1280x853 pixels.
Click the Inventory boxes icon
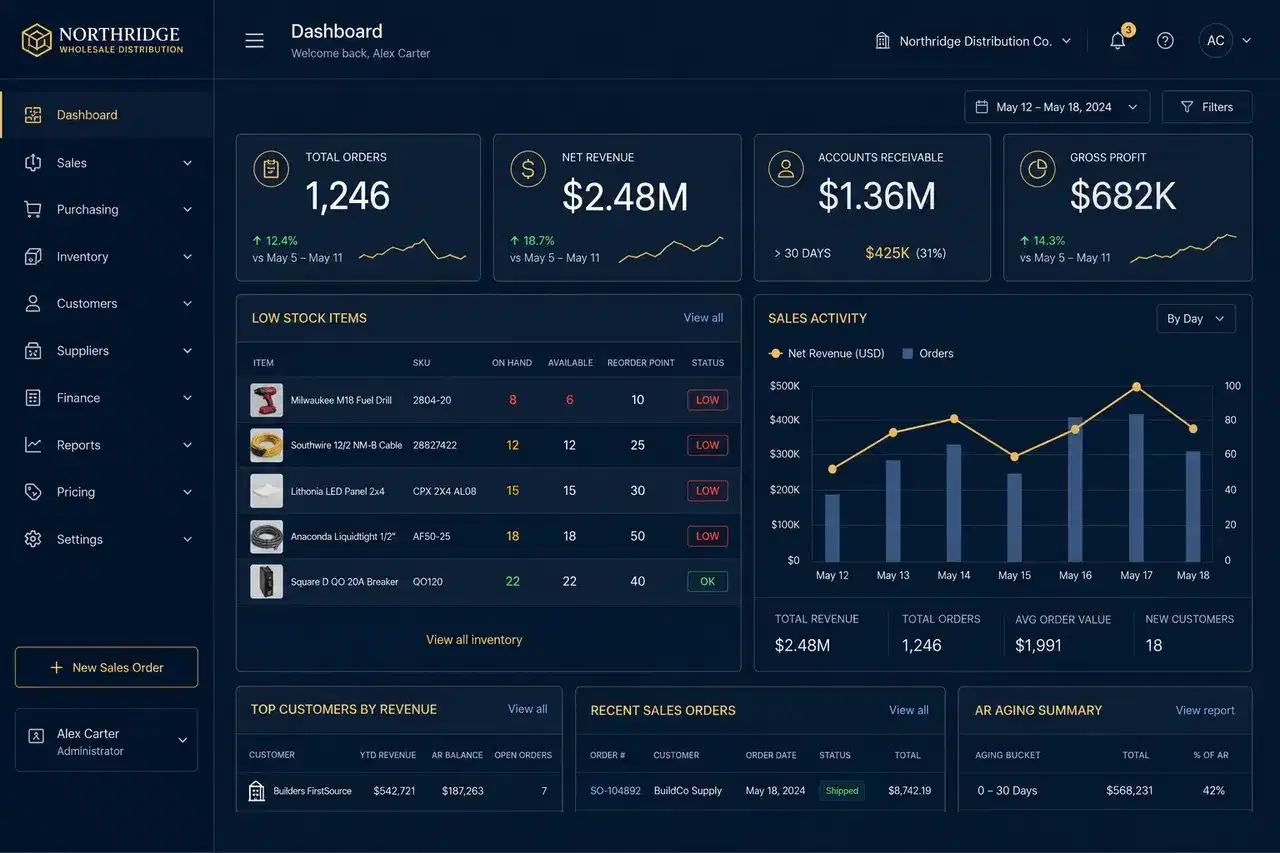tap(33, 257)
